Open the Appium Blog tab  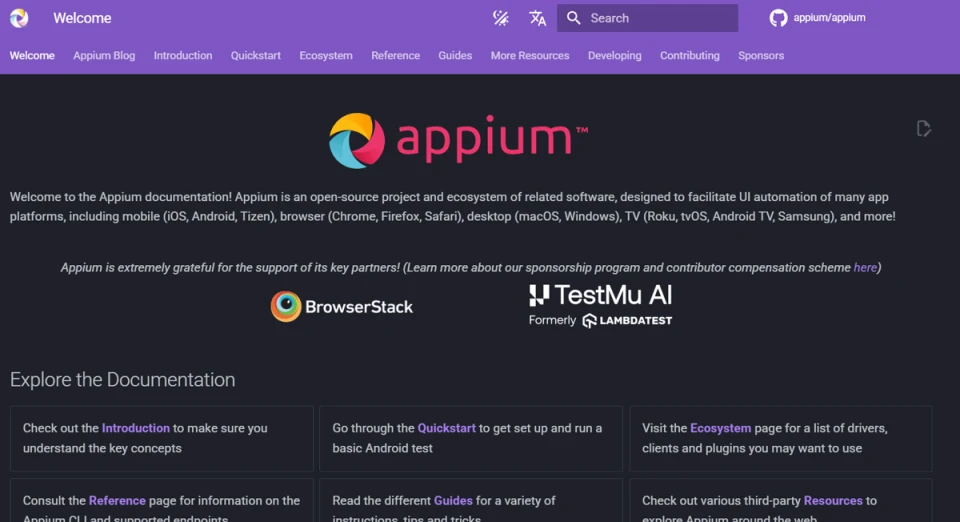104,56
